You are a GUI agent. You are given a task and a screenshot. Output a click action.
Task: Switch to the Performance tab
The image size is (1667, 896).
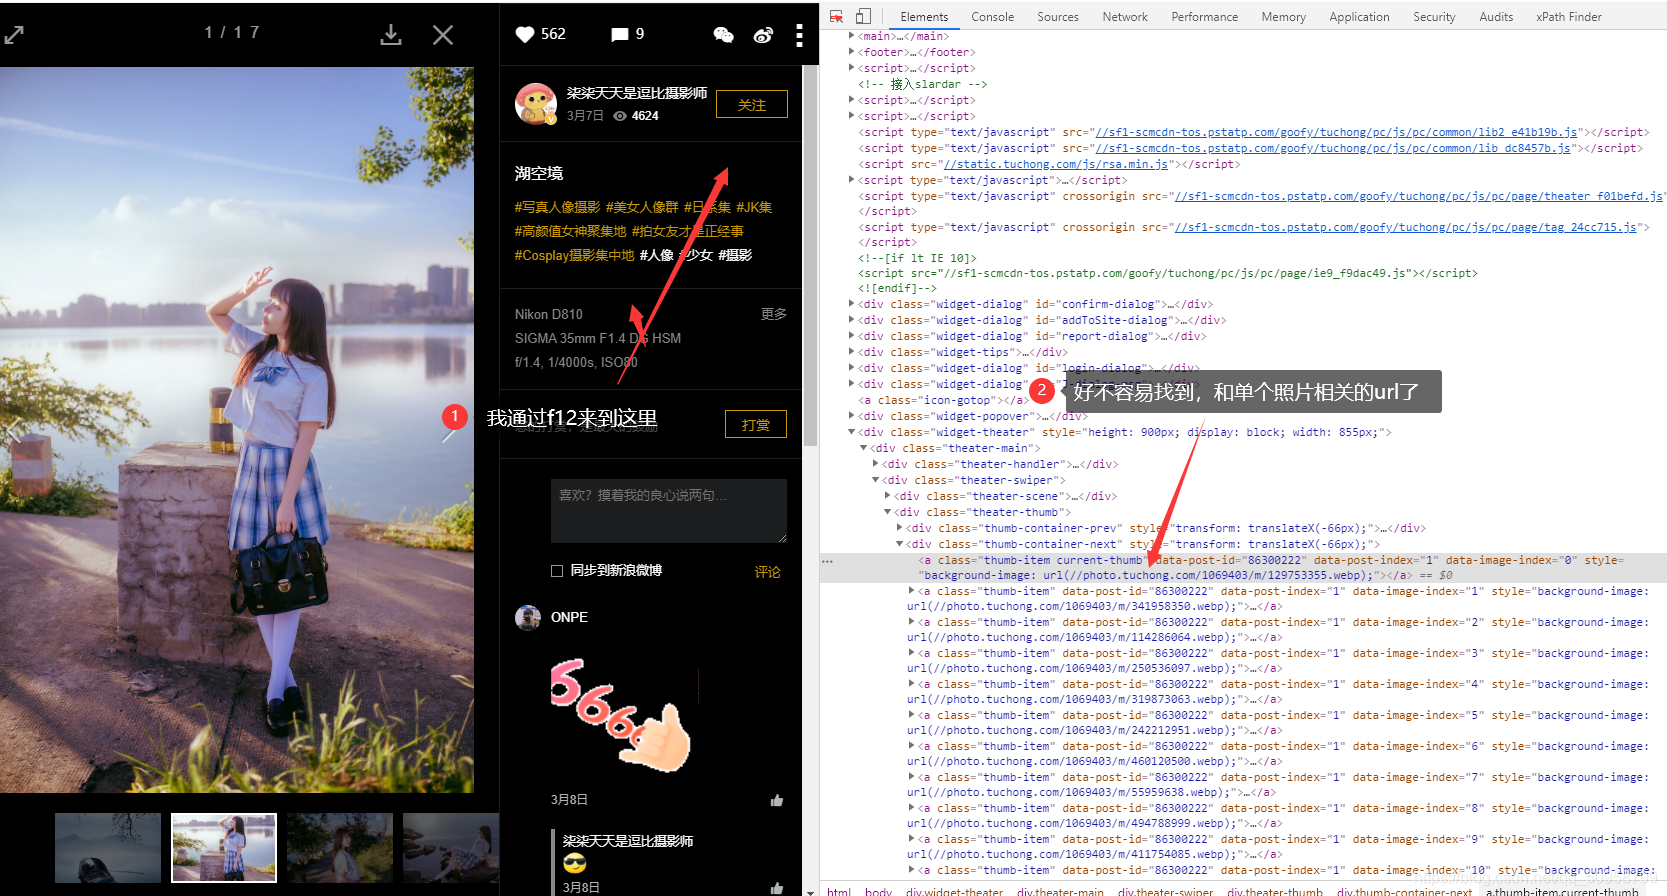[1205, 16]
